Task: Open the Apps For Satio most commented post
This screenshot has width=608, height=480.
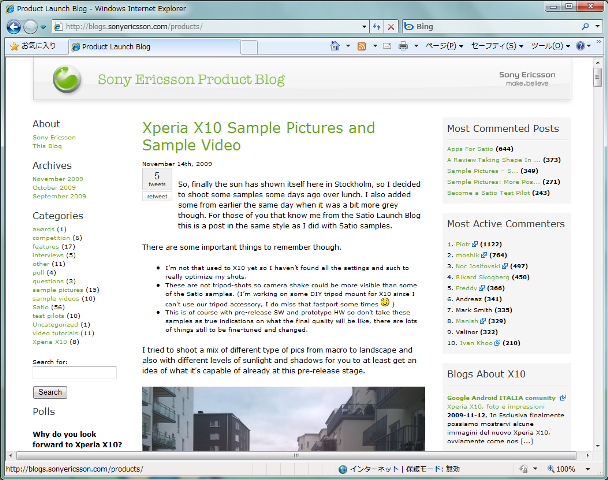Action: tap(470, 149)
